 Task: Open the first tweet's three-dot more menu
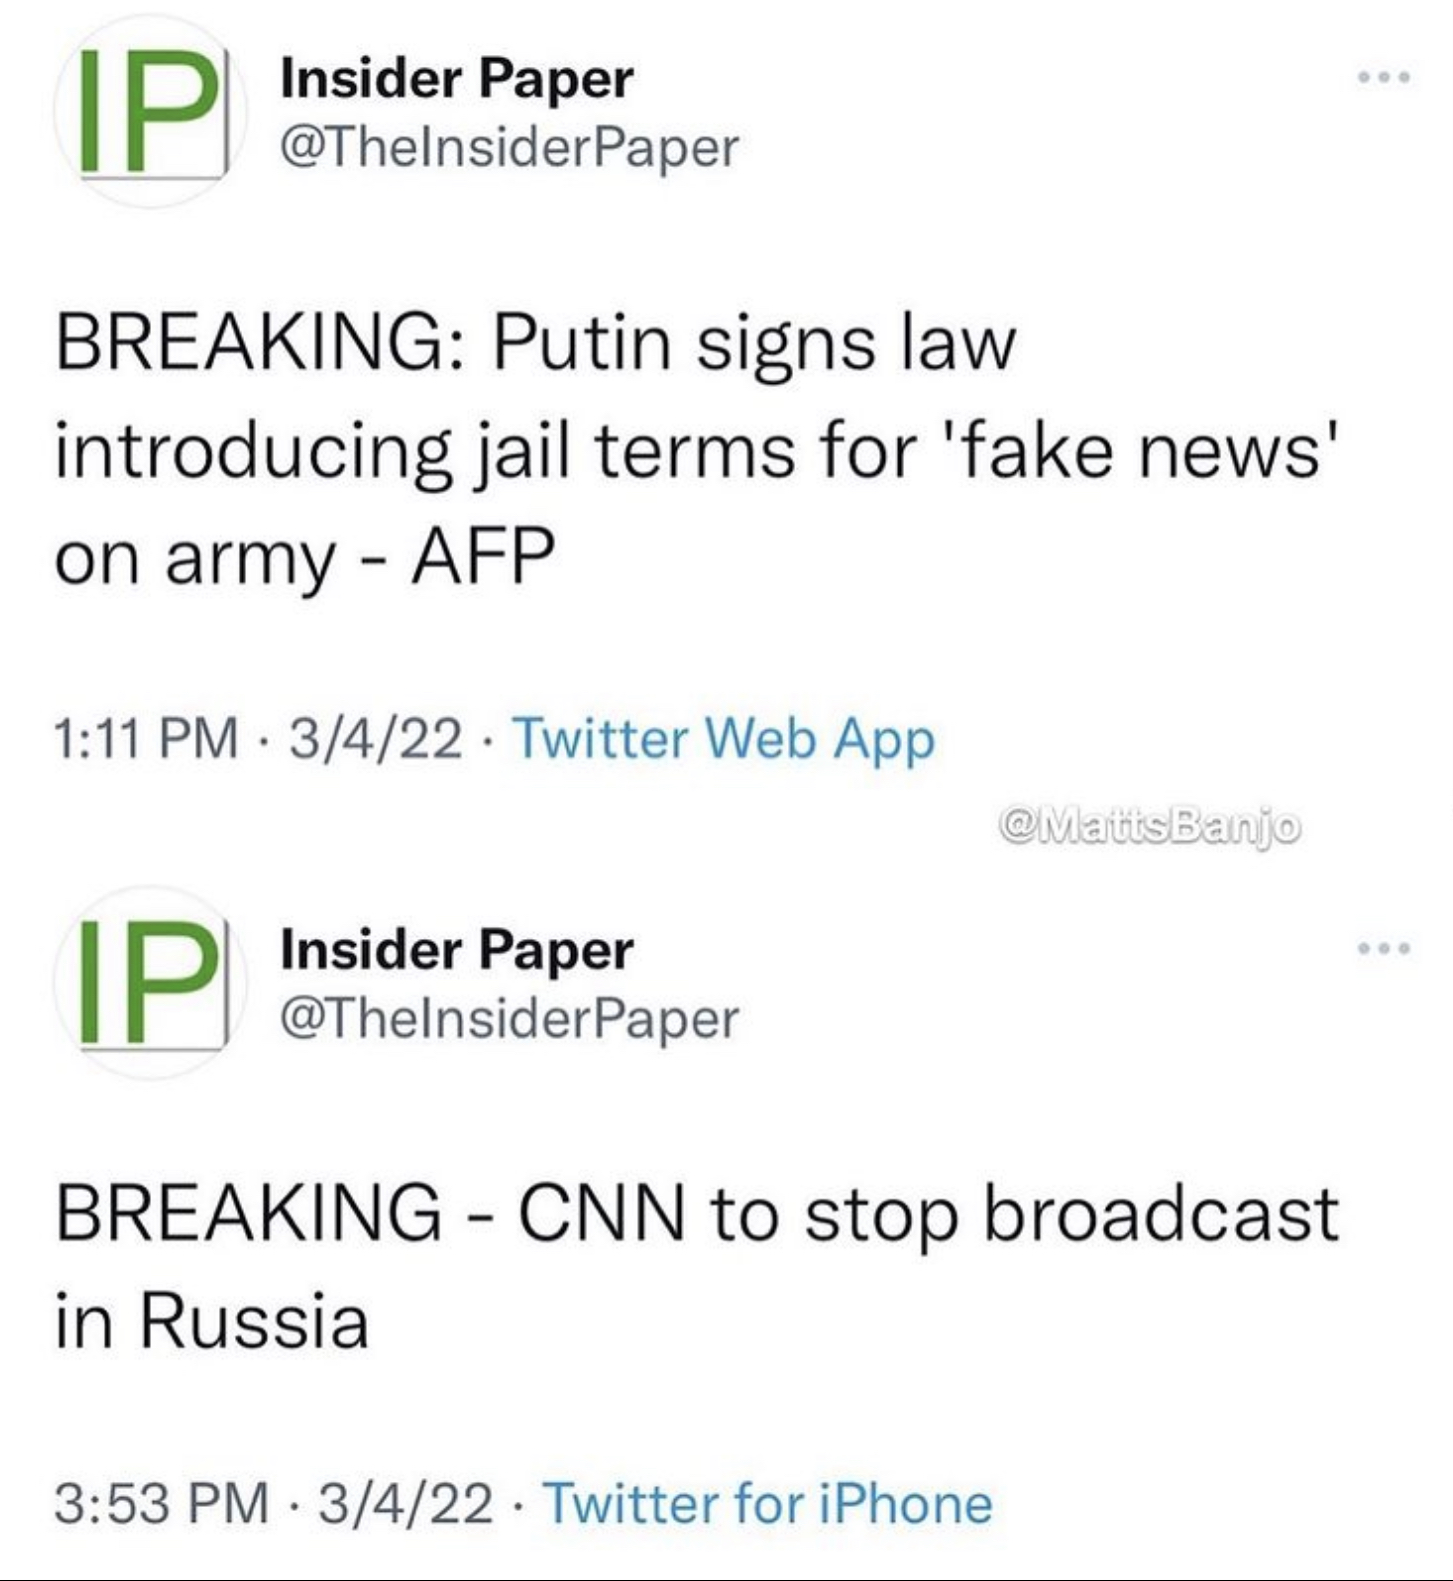1384,77
